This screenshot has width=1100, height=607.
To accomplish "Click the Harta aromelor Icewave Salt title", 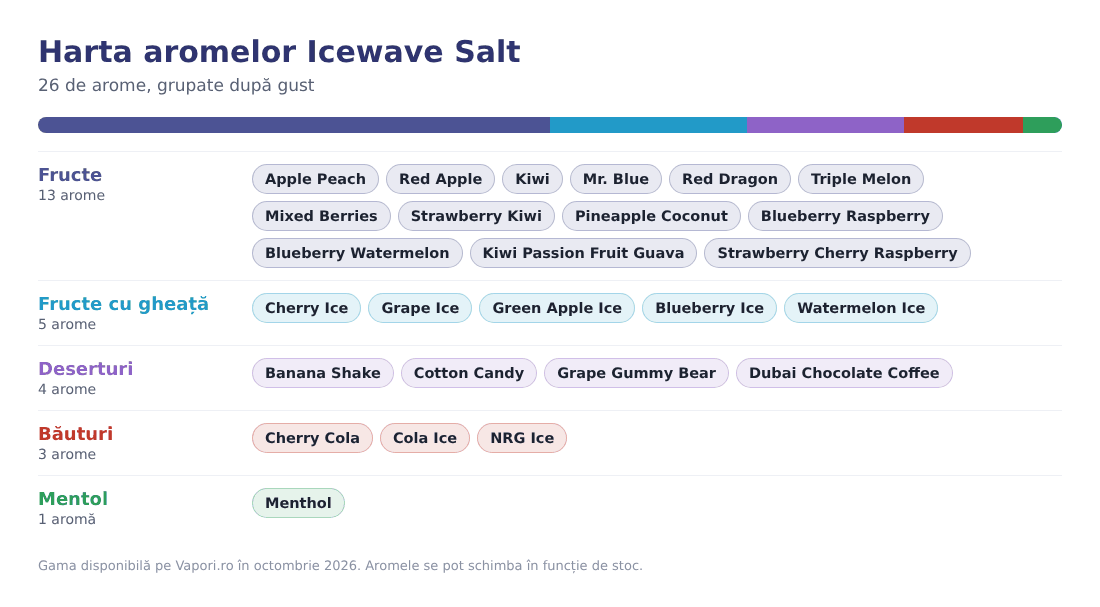I will [279, 52].
